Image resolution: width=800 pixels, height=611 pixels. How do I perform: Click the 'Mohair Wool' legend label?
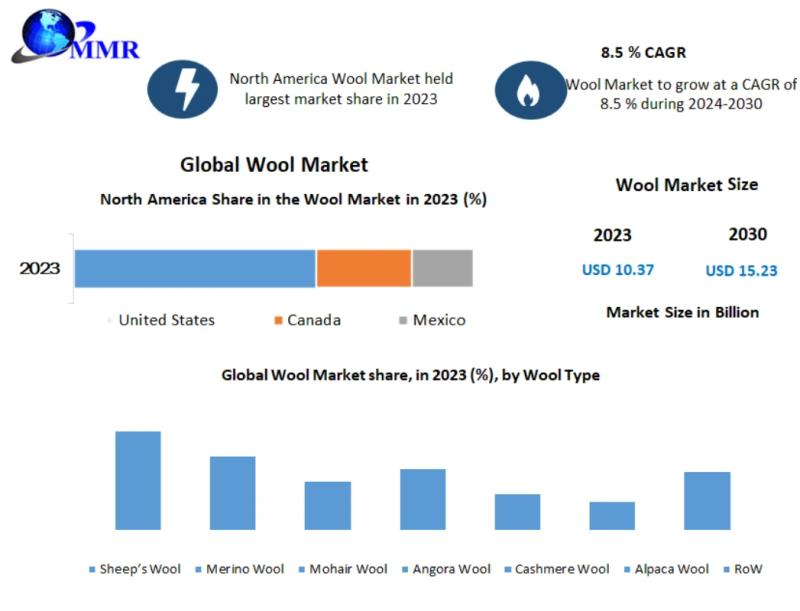tap(348, 569)
